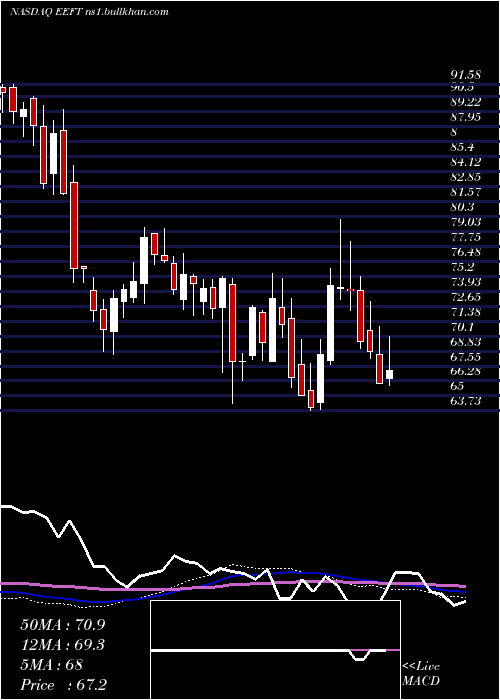Select the 63.73 price axis label
Screen dimensions: 500x700
tap(466, 401)
